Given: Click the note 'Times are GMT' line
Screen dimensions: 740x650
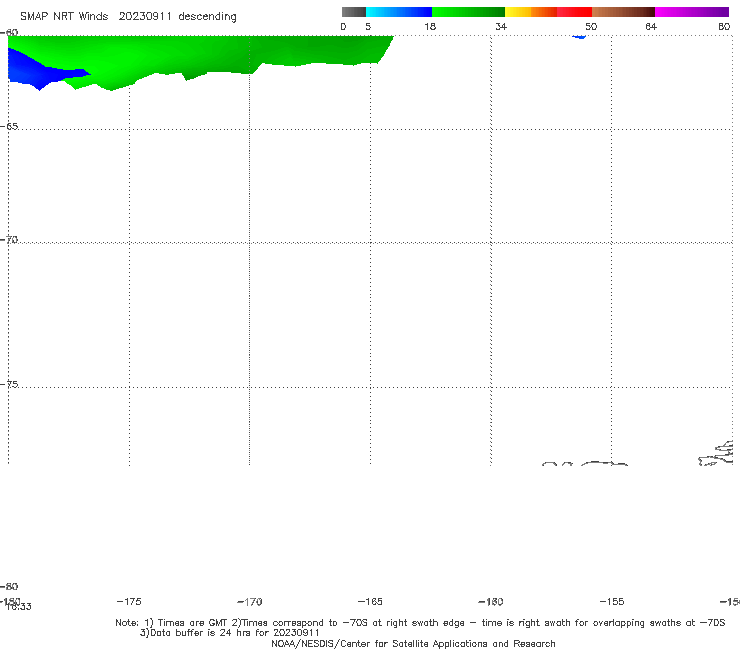Looking at the screenshot, I should [x=420, y=623].
